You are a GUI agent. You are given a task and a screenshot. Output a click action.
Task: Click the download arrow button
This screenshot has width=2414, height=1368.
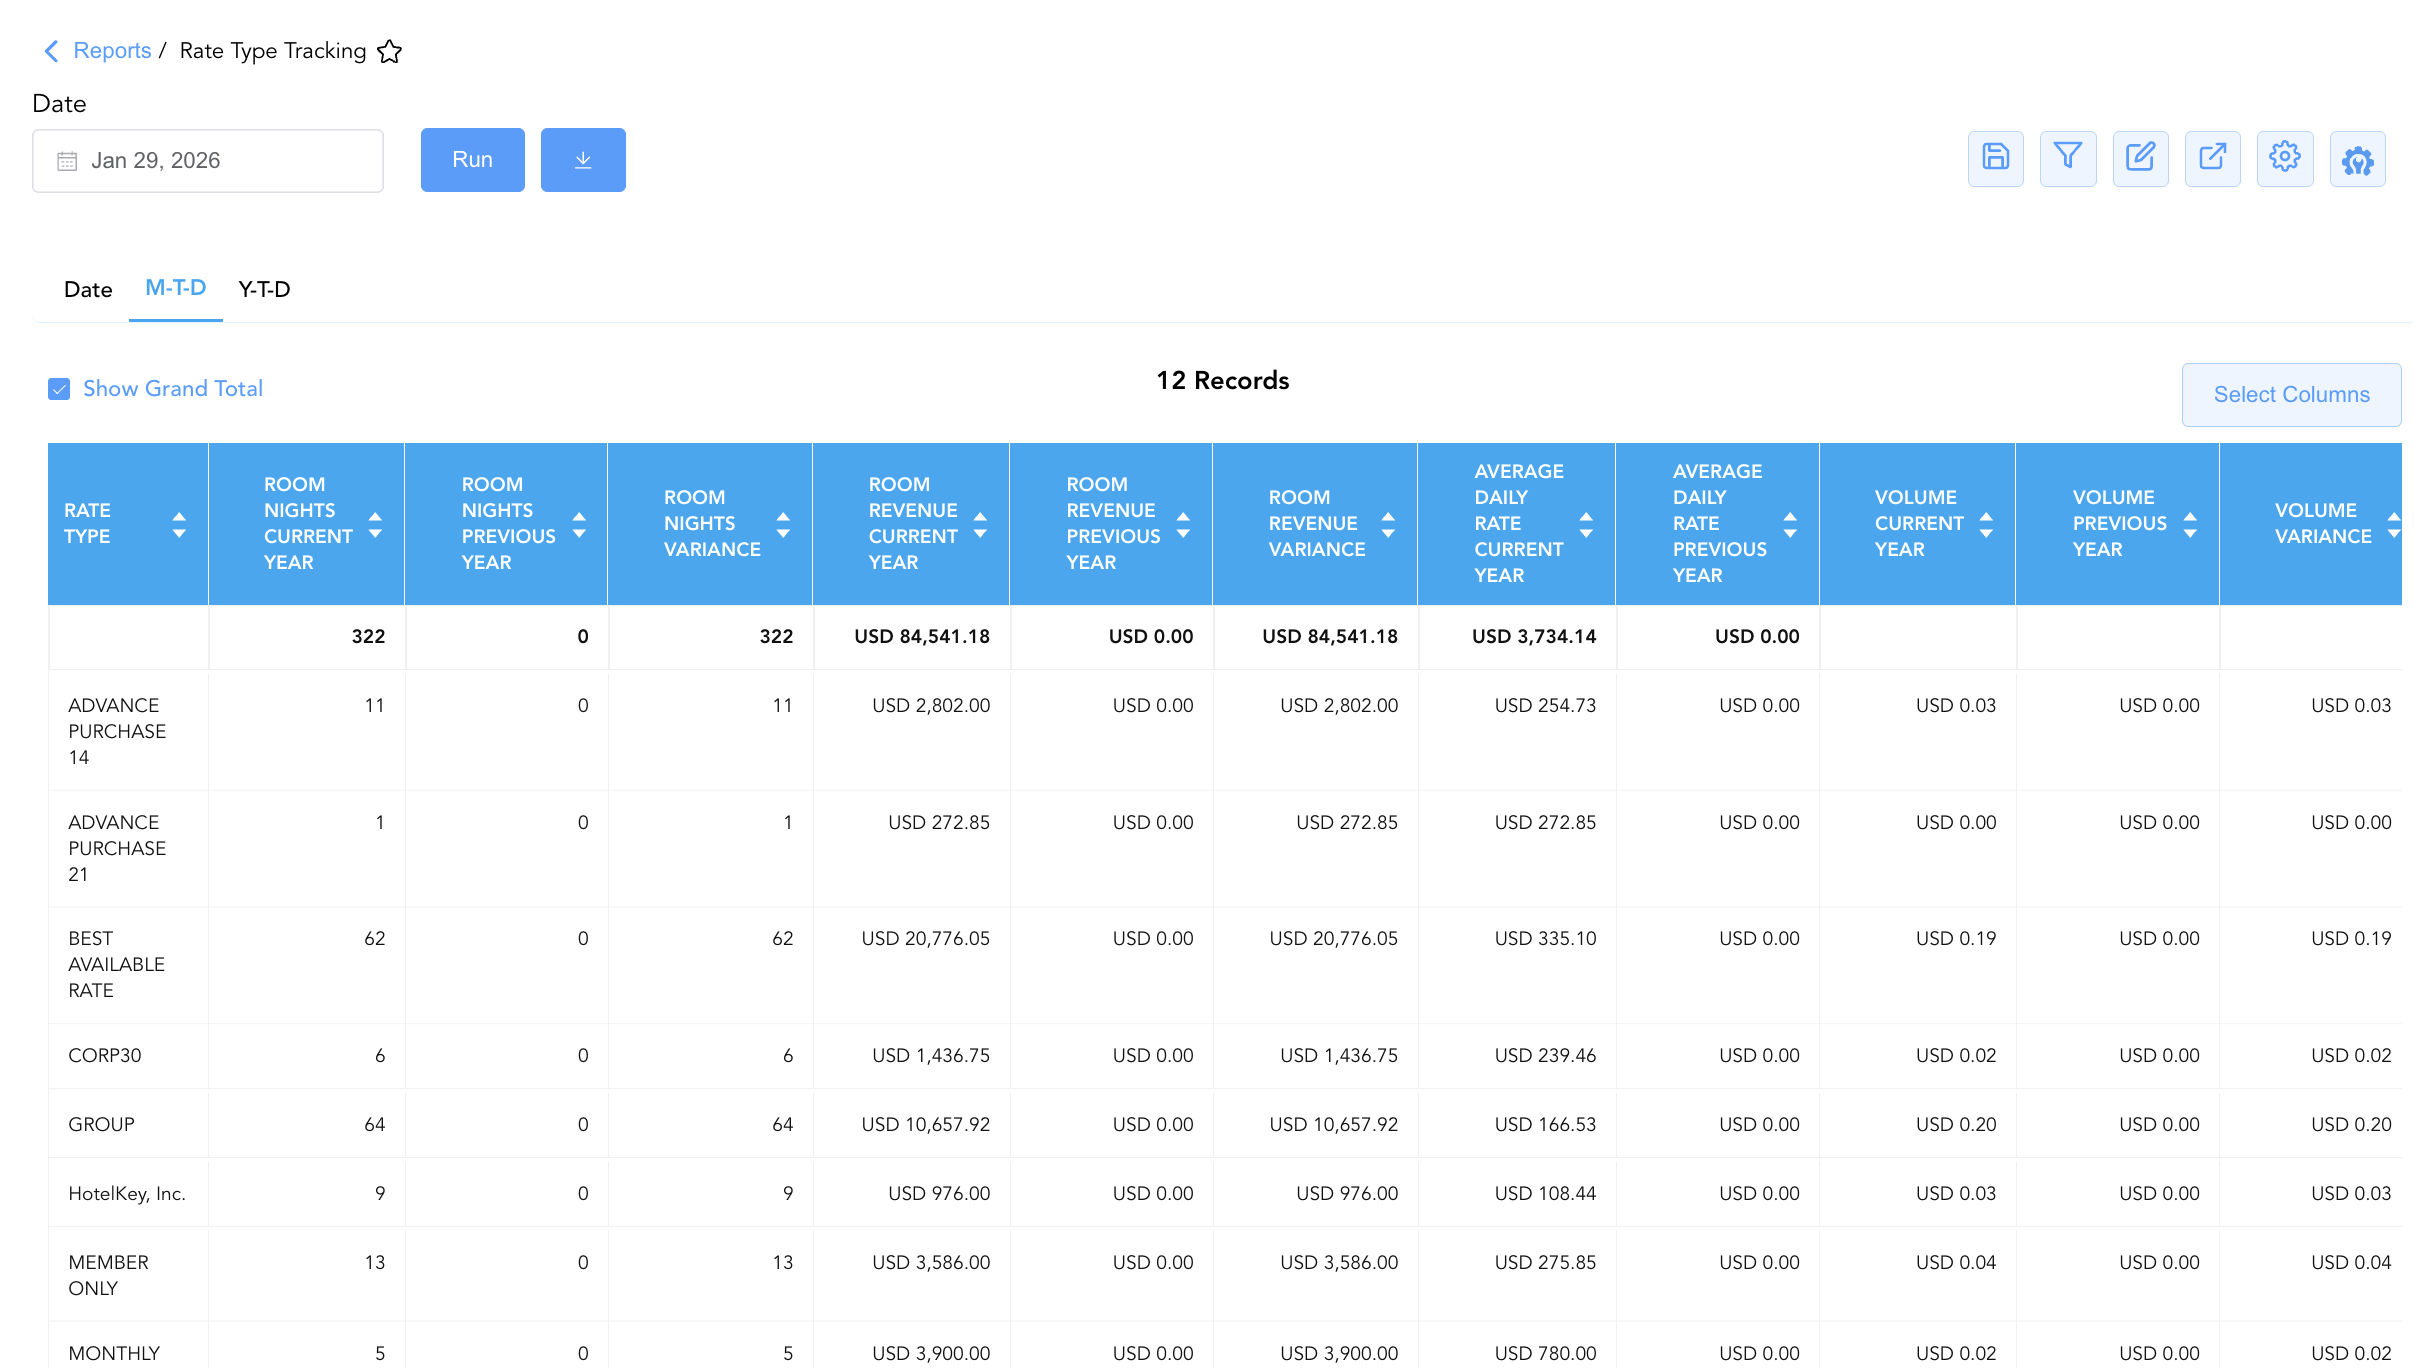pyautogui.click(x=583, y=160)
